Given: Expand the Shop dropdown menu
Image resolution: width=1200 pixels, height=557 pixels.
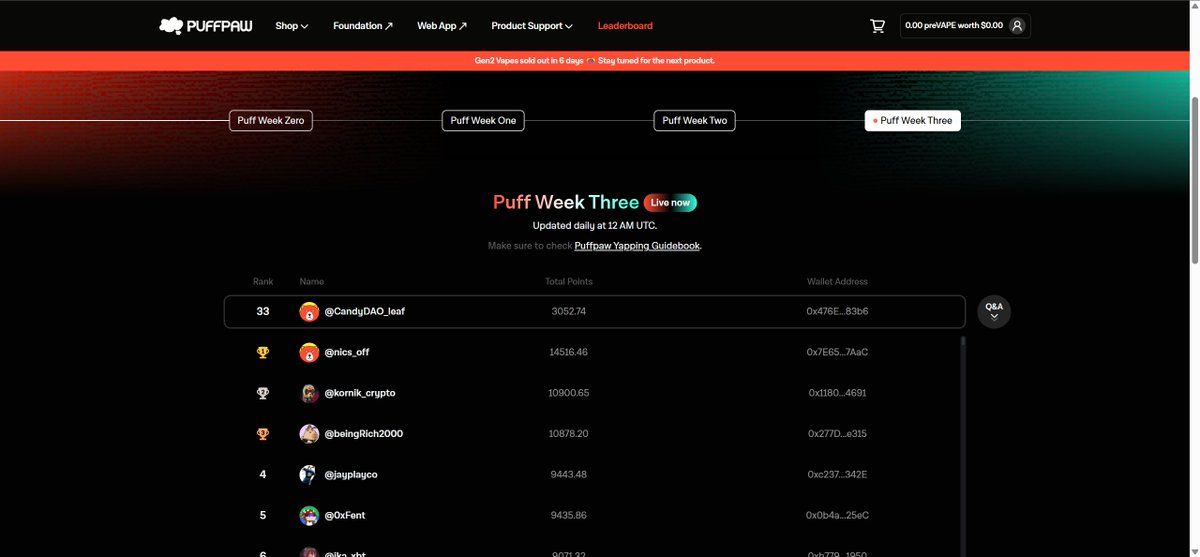Looking at the screenshot, I should tap(292, 26).
